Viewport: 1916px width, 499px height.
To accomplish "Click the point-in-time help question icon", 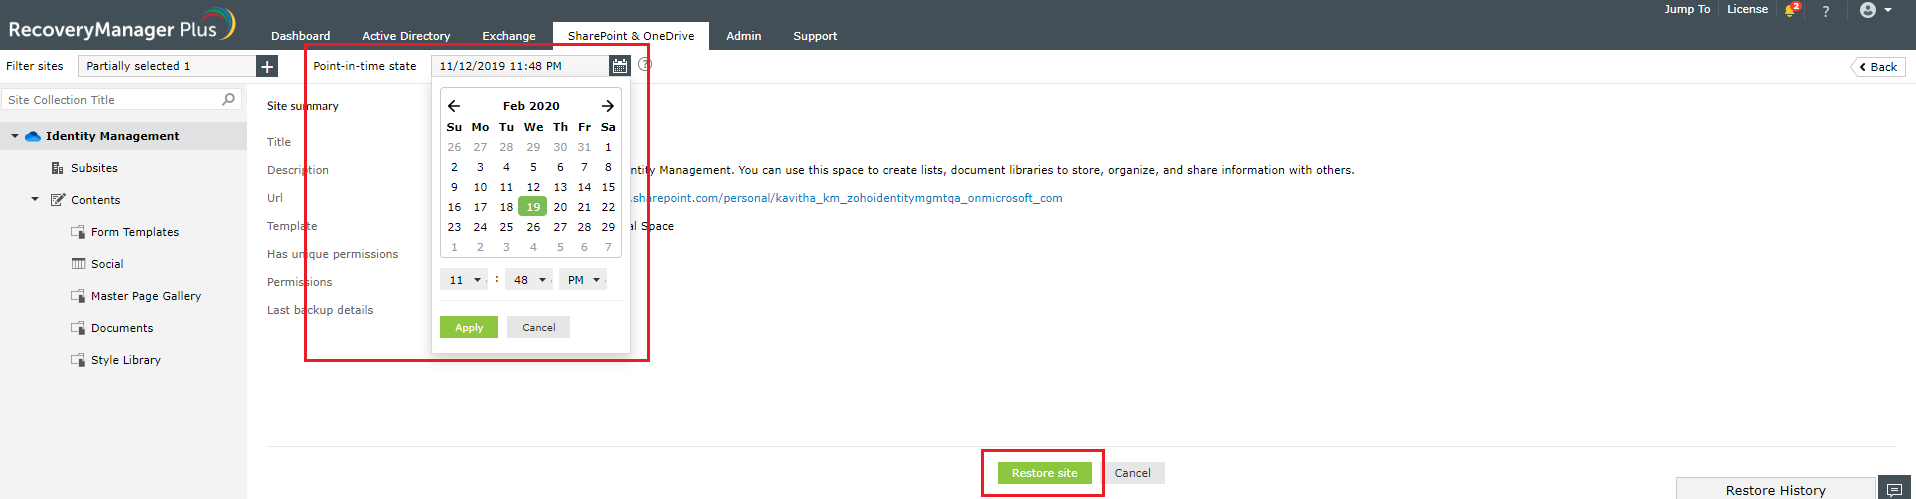I will [x=645, y=64].
